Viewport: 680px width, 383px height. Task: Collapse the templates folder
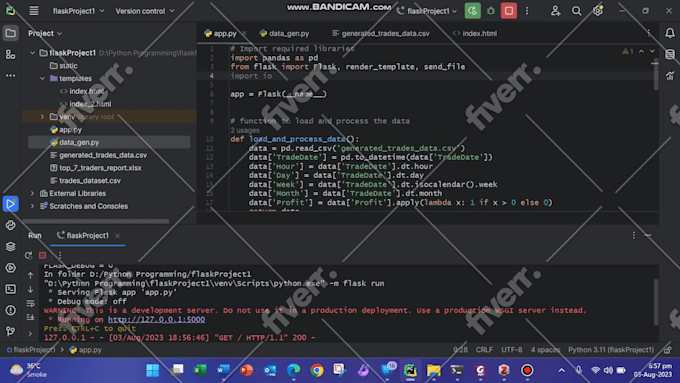42,79
